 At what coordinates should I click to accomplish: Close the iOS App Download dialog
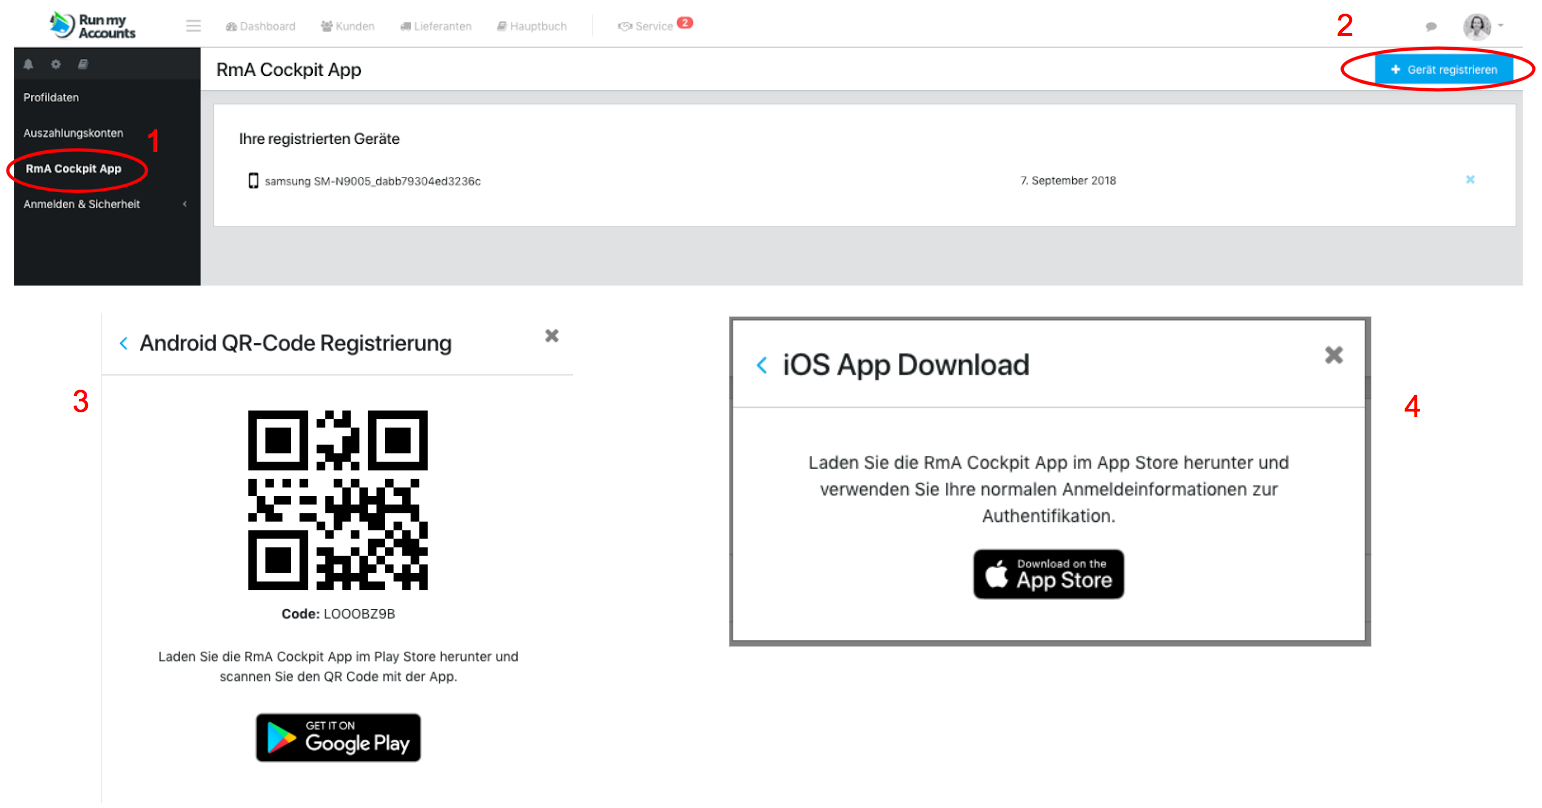pos(1333,355)
